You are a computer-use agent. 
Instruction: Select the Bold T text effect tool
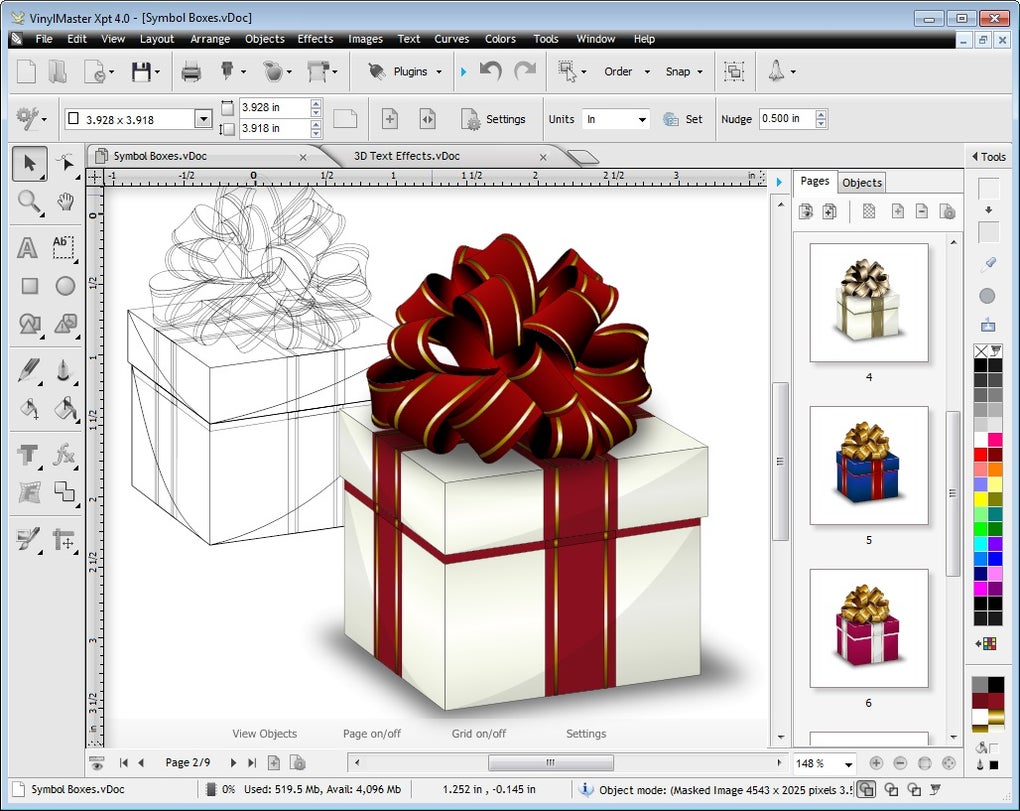coord(28,454)
